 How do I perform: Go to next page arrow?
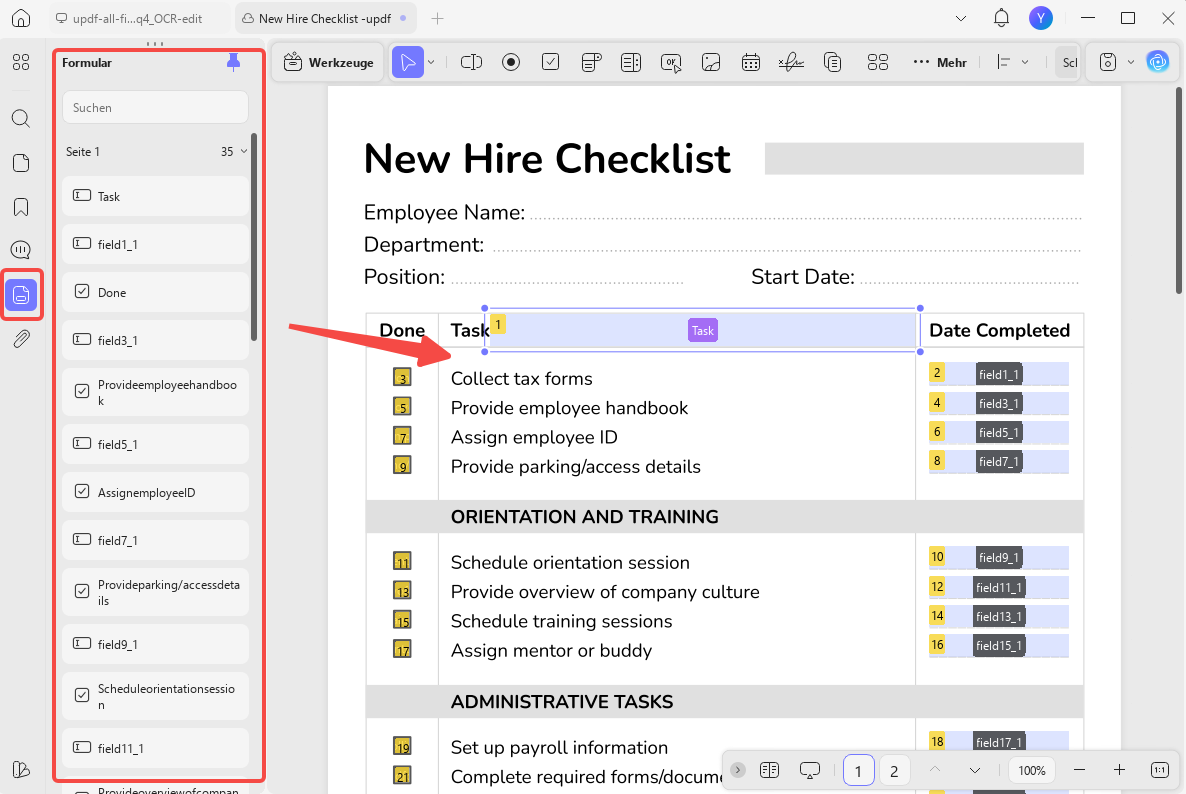tap(974, 770)
